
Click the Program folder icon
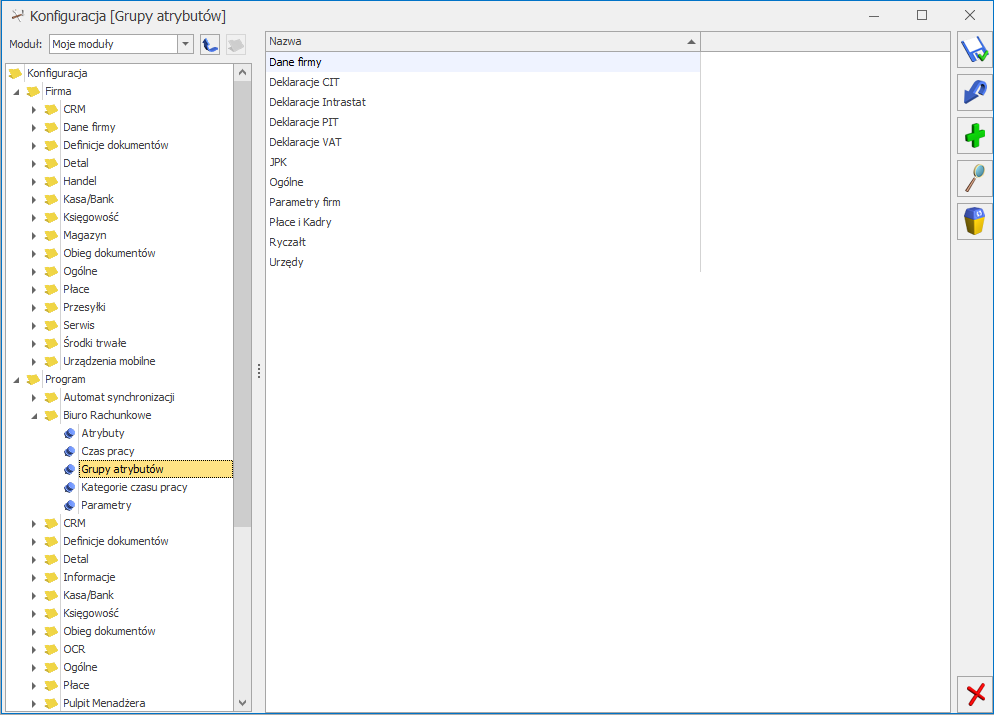pyautogui.click(x=34, y=380)
